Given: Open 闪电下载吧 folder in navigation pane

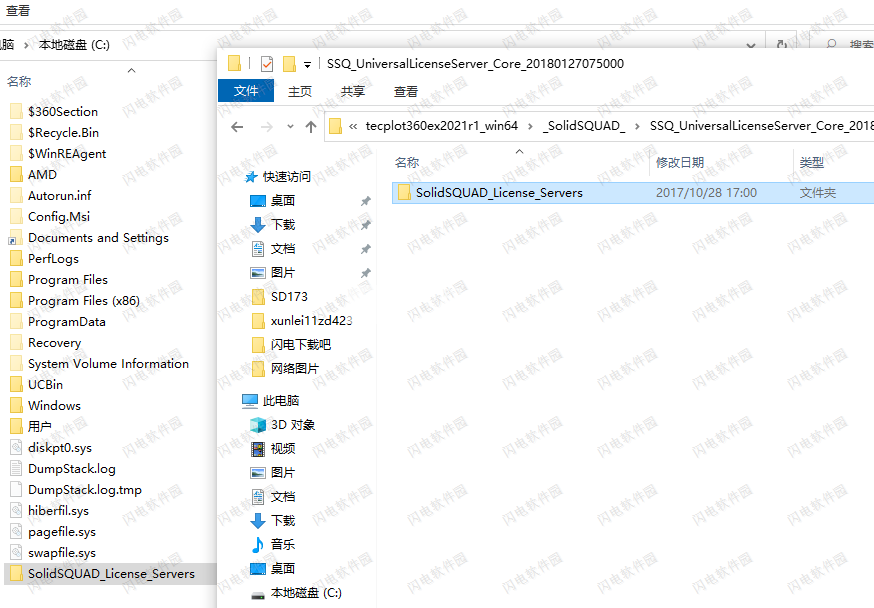Looking at the screenshot, I should point(291,344).
